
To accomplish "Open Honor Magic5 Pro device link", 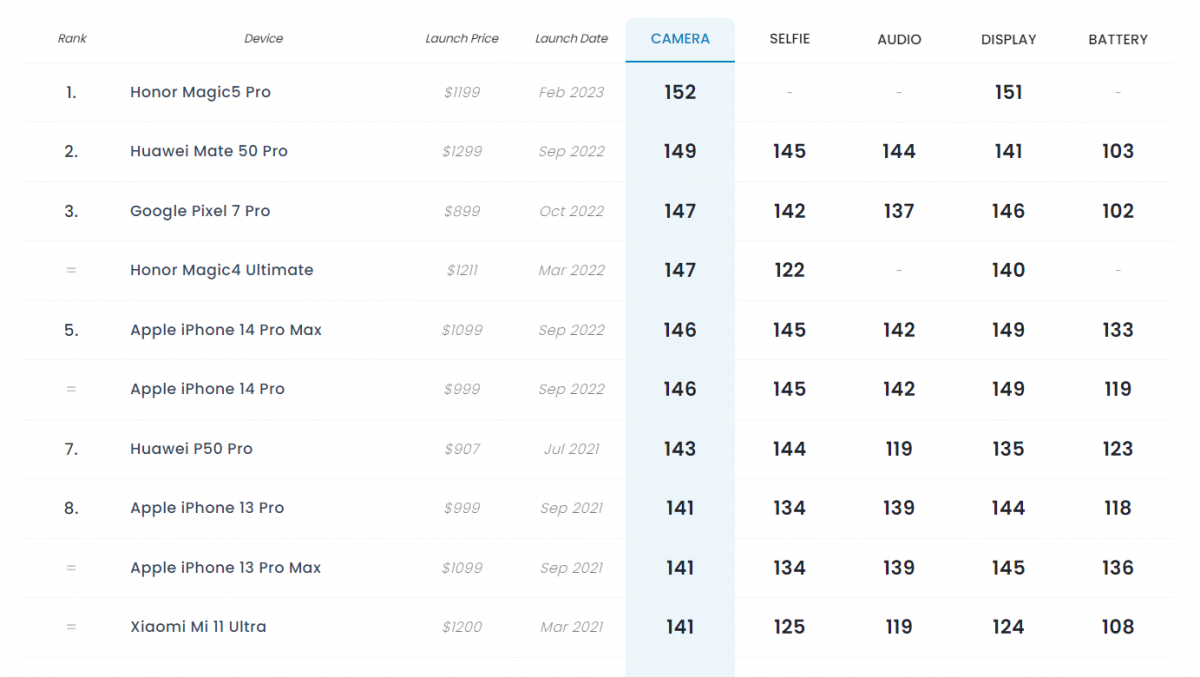I will tap(200, 92).
